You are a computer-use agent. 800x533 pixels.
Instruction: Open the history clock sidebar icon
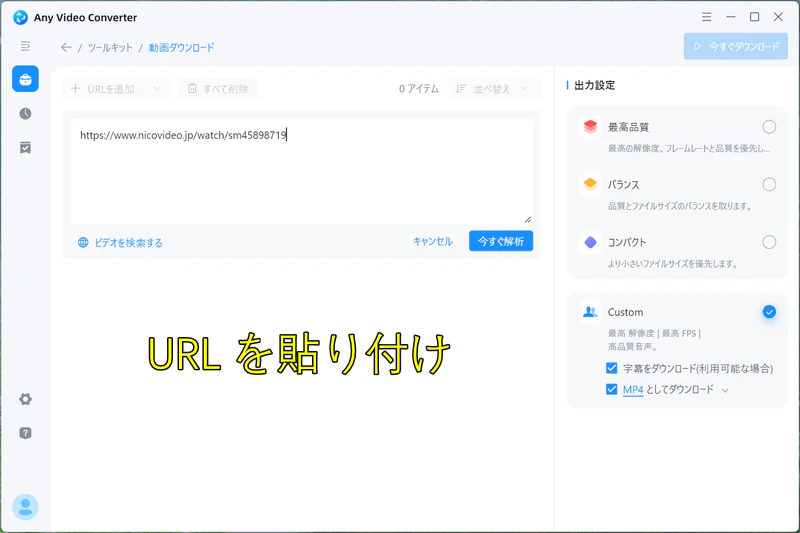coord(26,113)
